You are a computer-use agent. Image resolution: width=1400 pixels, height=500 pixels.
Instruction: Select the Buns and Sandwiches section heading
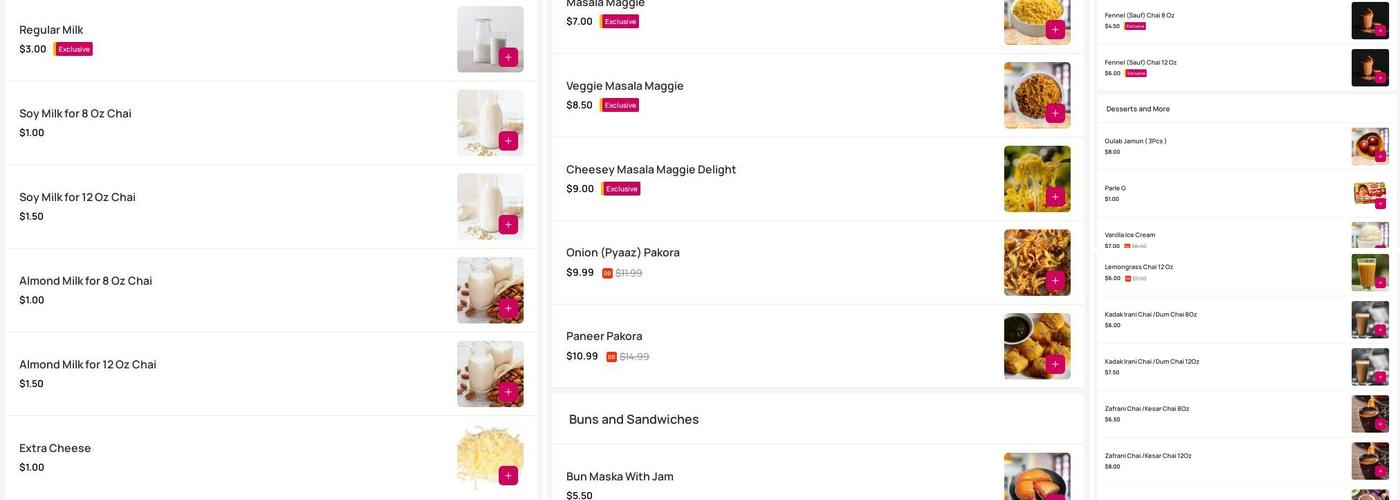634,419
